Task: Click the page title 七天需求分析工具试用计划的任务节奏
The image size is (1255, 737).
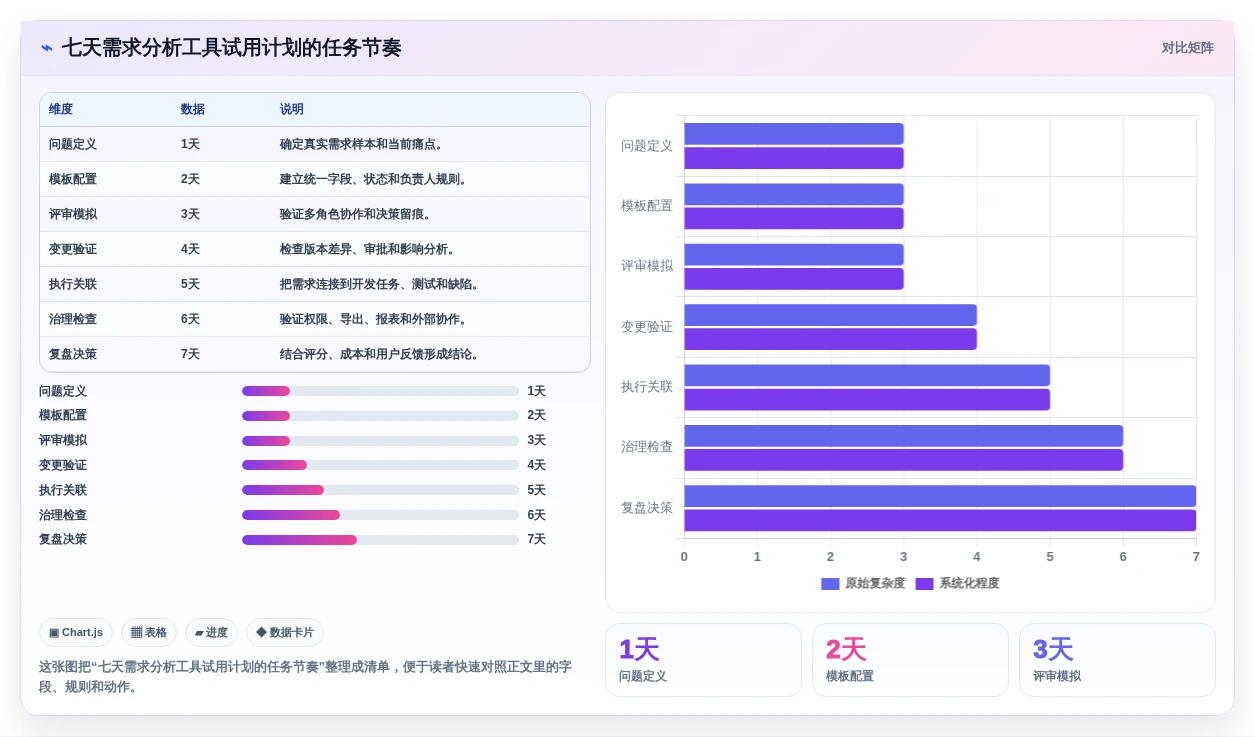Action: [231, 48]
